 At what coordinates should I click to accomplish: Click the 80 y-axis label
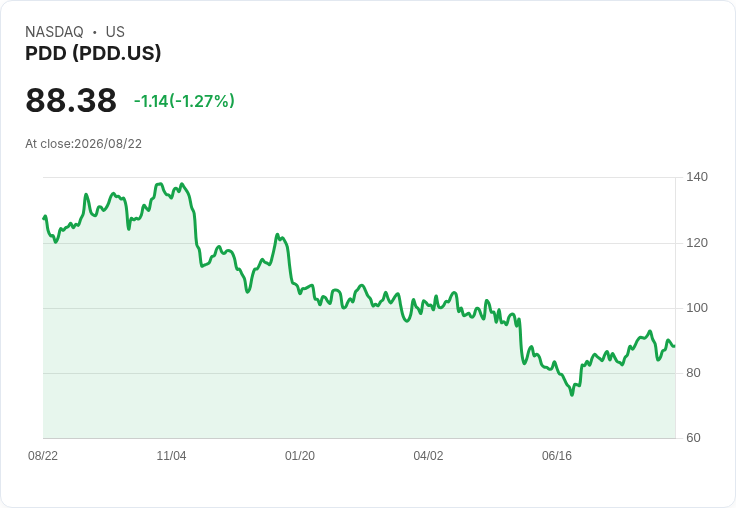click(x=693, y=373)
